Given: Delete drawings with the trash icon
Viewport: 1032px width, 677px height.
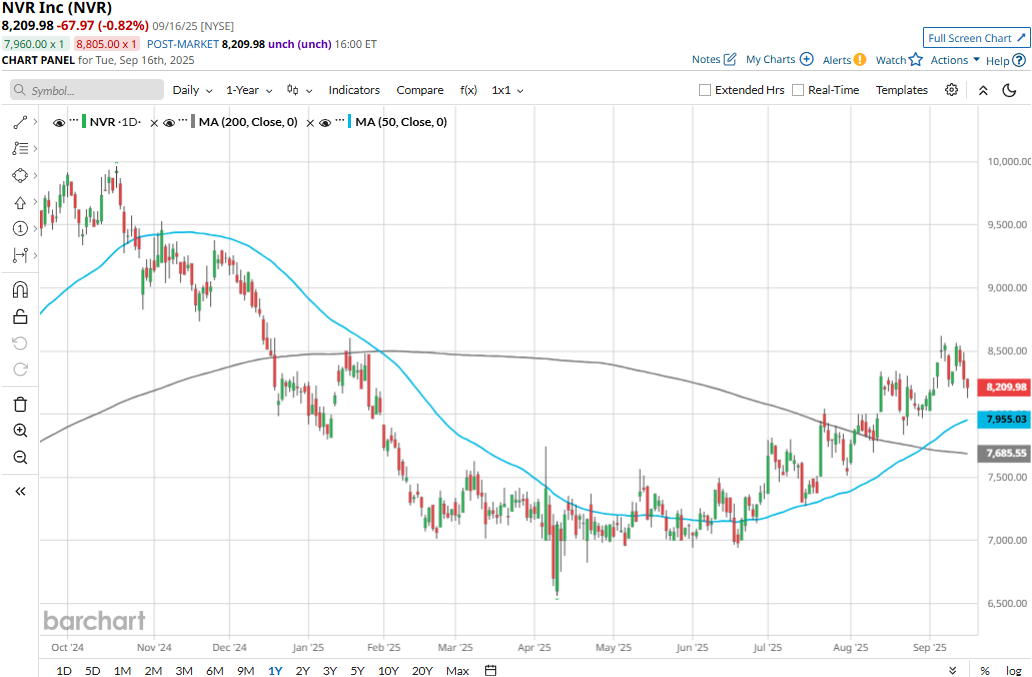Looking at the screenshot, I should (x=20, y=404).
